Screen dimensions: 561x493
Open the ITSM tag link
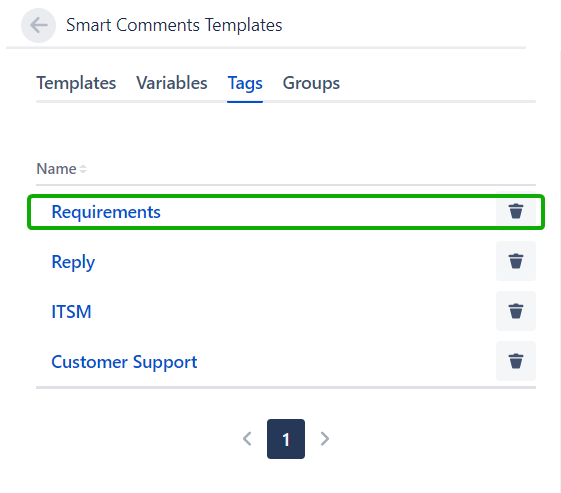pyautogui.click(x=71, y=312)
